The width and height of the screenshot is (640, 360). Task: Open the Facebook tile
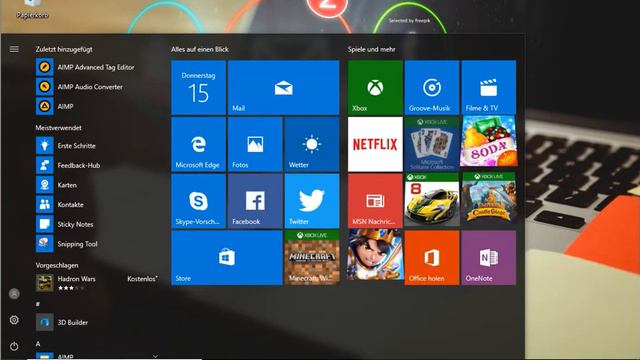tap(255, 201)
